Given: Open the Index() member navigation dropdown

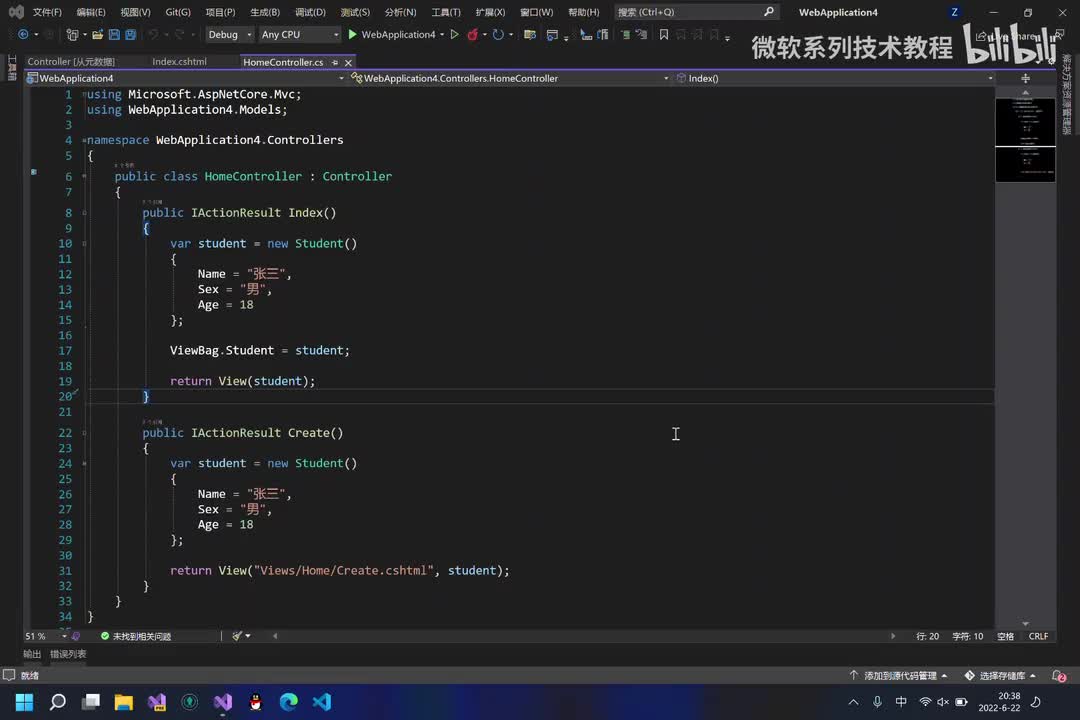Looking at the screenshot, I should (x=834, y=79).
